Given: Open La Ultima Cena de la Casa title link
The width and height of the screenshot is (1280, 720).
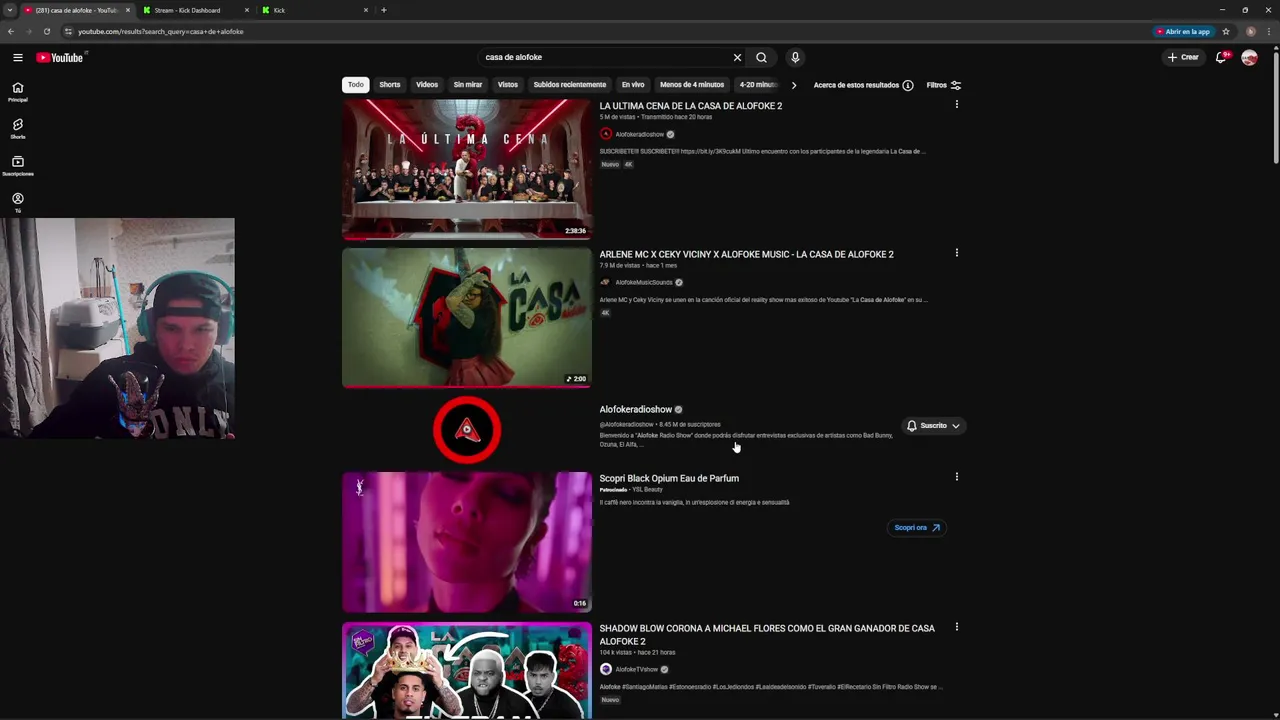Looking at the screenshot, I should tap(691, 106).
